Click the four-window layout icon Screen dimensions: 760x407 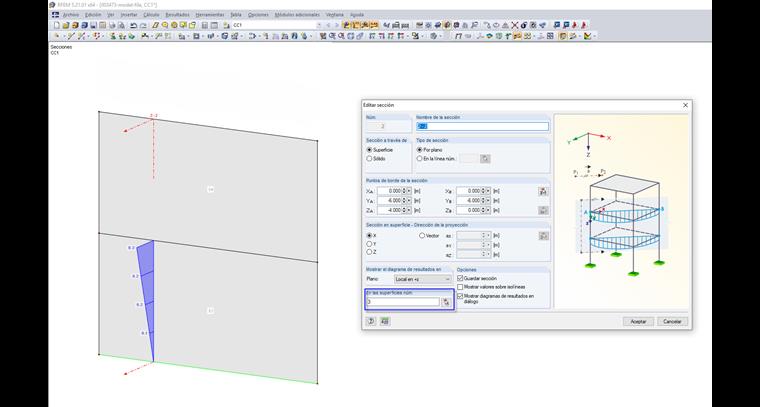(550, 36)
